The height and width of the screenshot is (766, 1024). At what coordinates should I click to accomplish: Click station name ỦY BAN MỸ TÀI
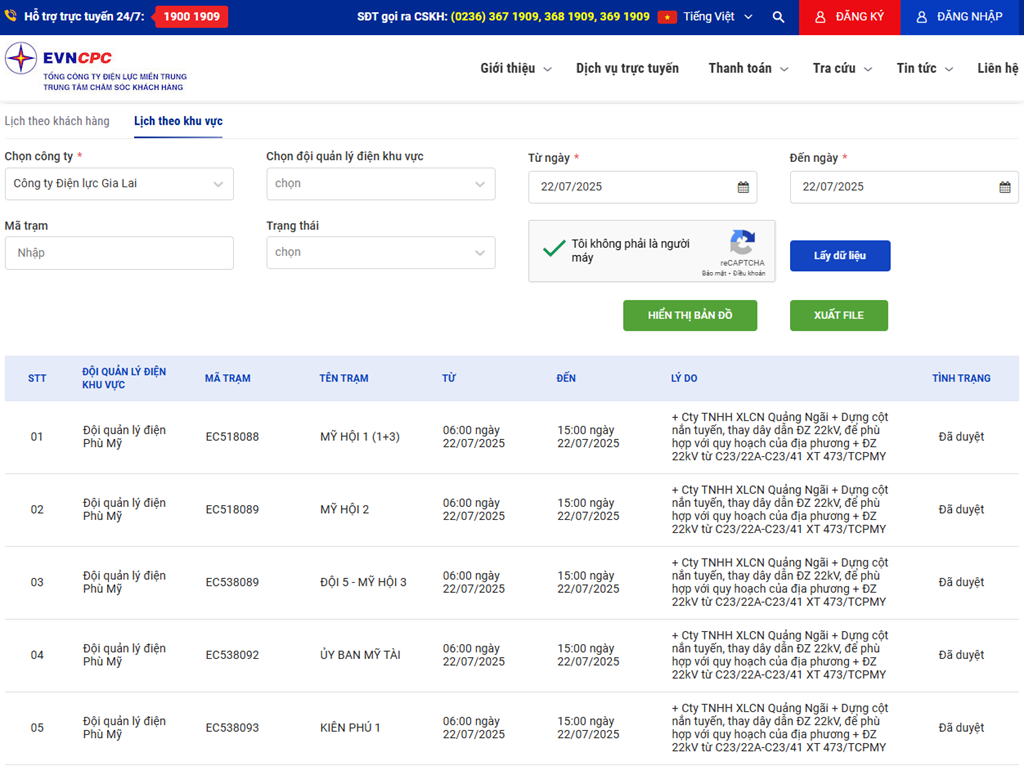click(x=360, y=655)
